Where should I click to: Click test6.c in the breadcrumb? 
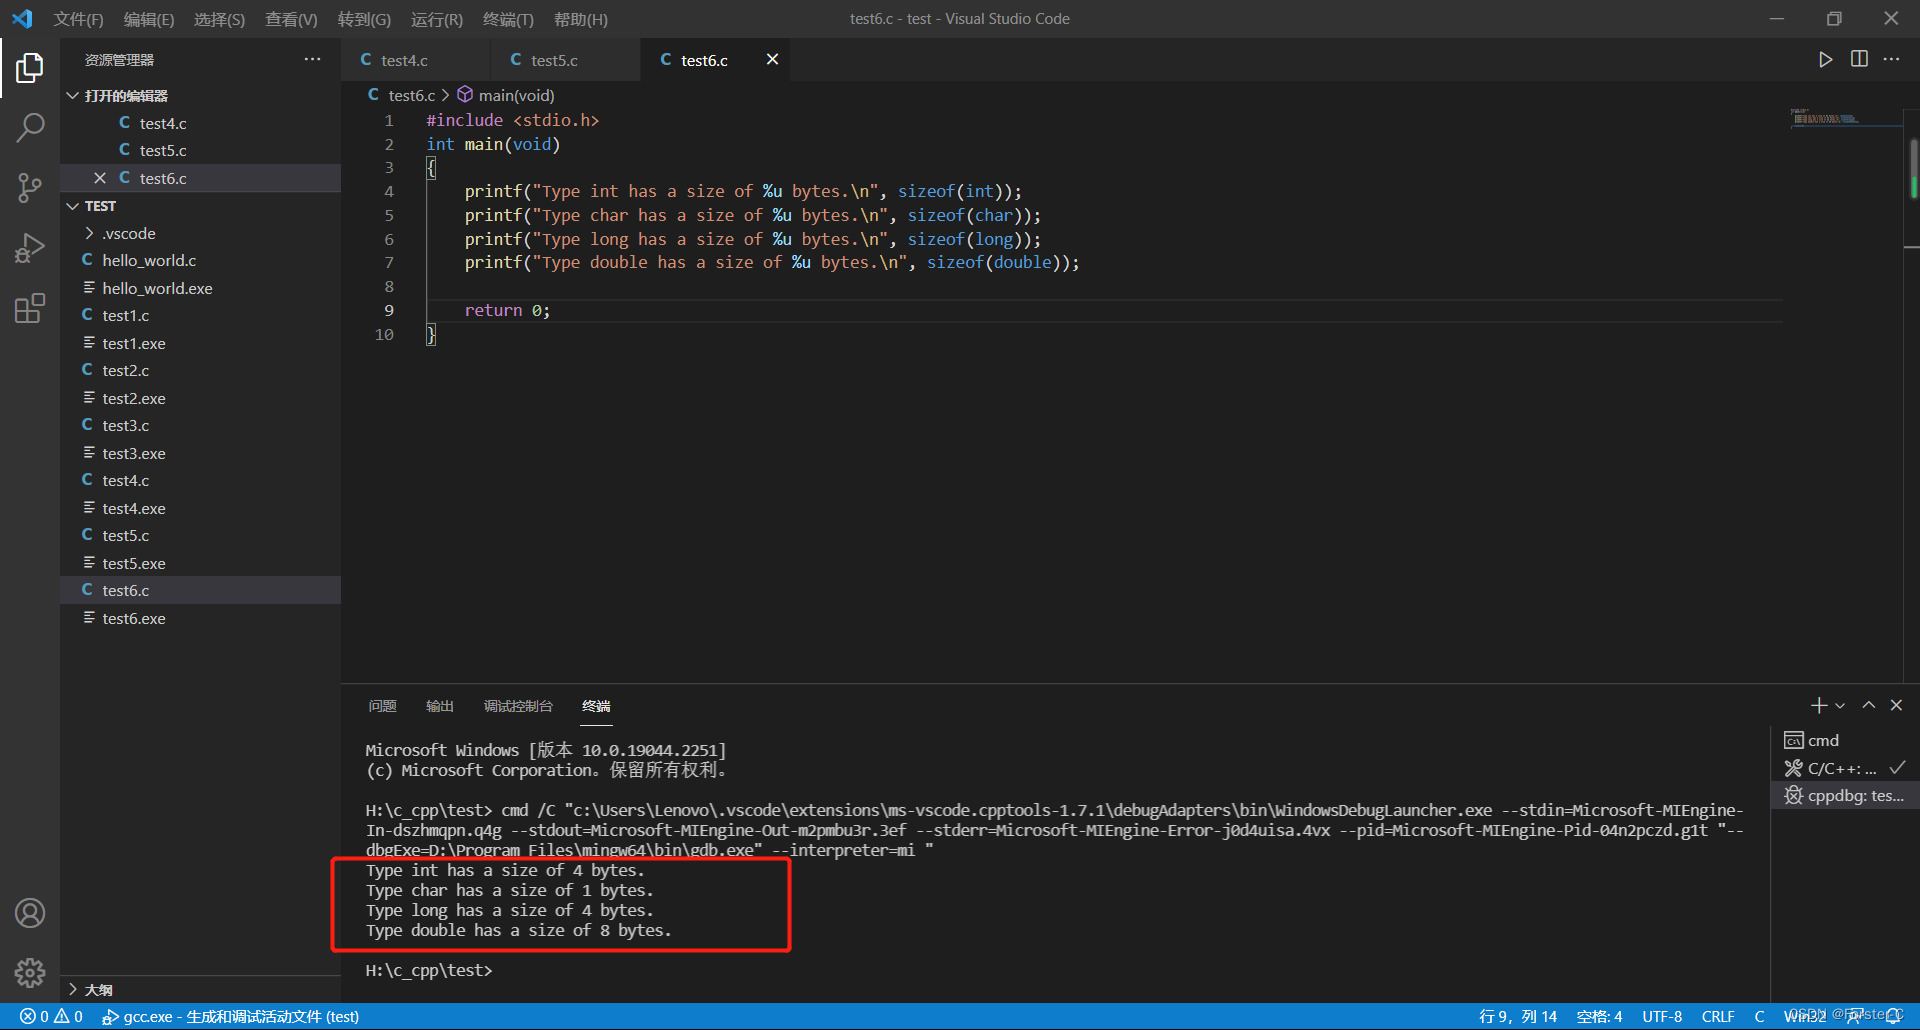[411, 95]
